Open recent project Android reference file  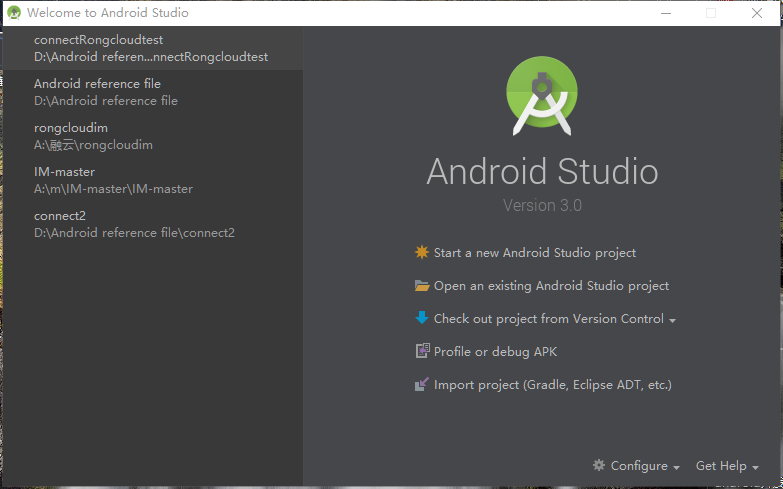pyautogui.click(x=153, y=92)
